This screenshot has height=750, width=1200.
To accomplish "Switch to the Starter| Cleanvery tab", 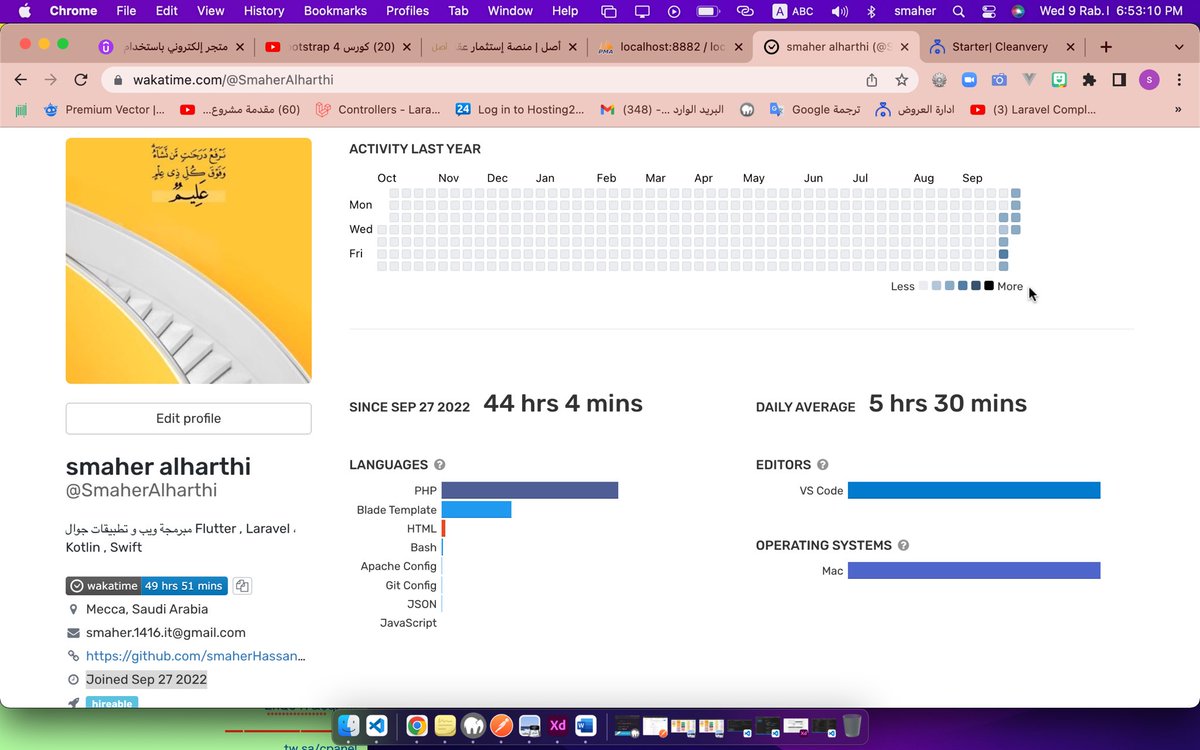I will point(1000,47).
